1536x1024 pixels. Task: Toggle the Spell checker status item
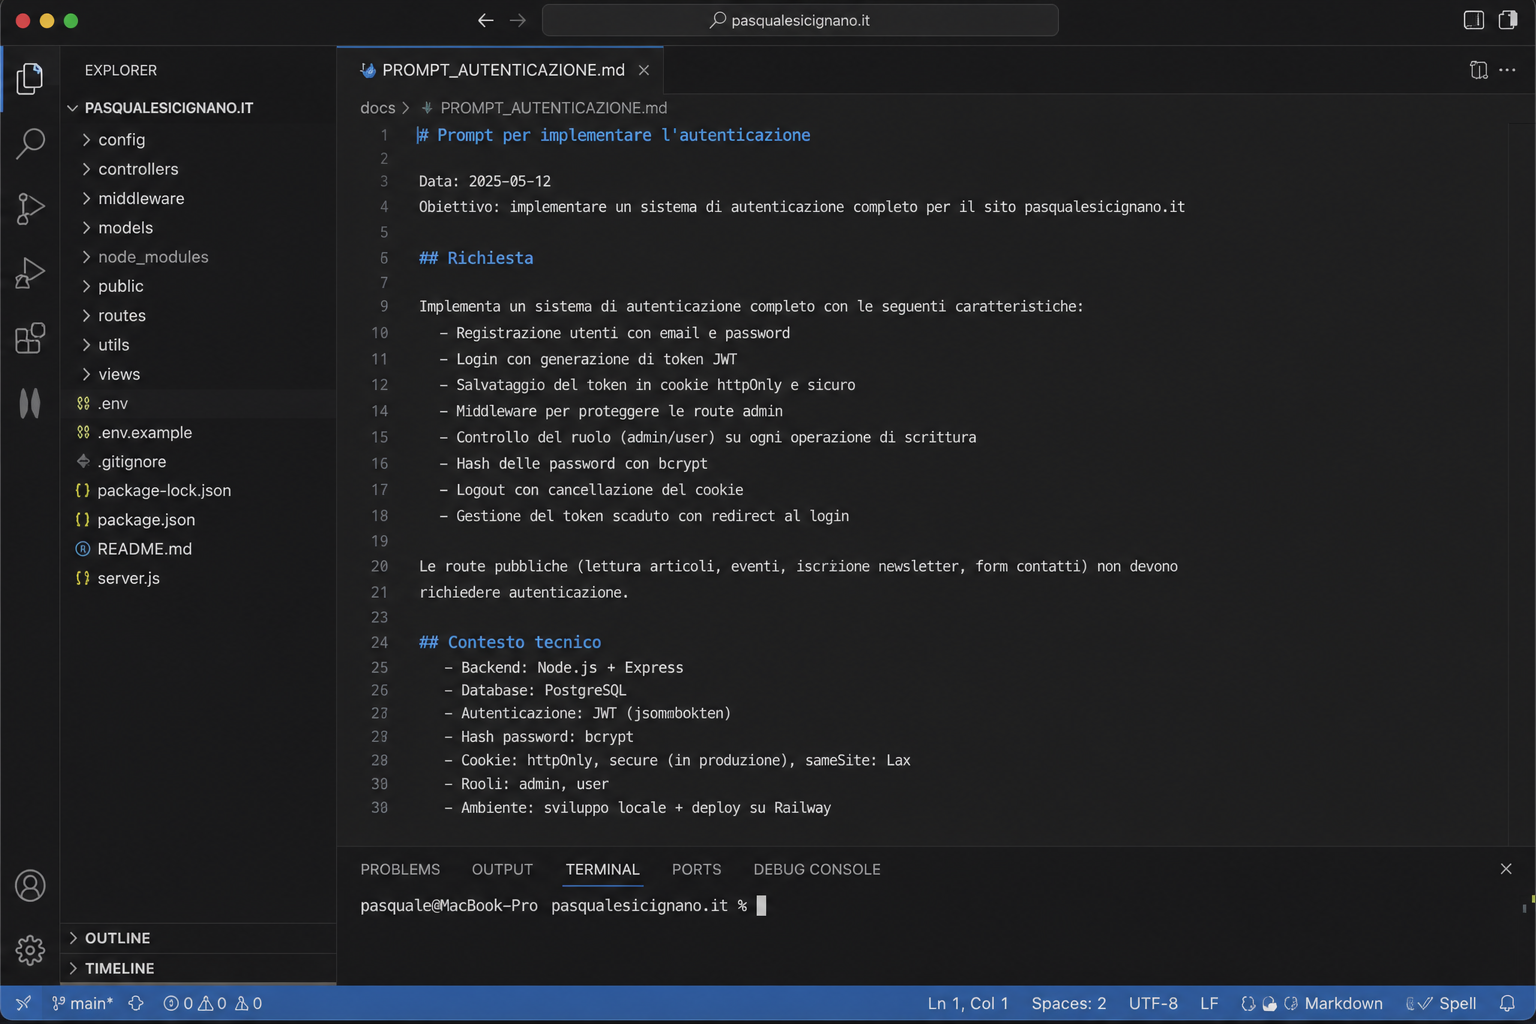coord(1441,1003)
